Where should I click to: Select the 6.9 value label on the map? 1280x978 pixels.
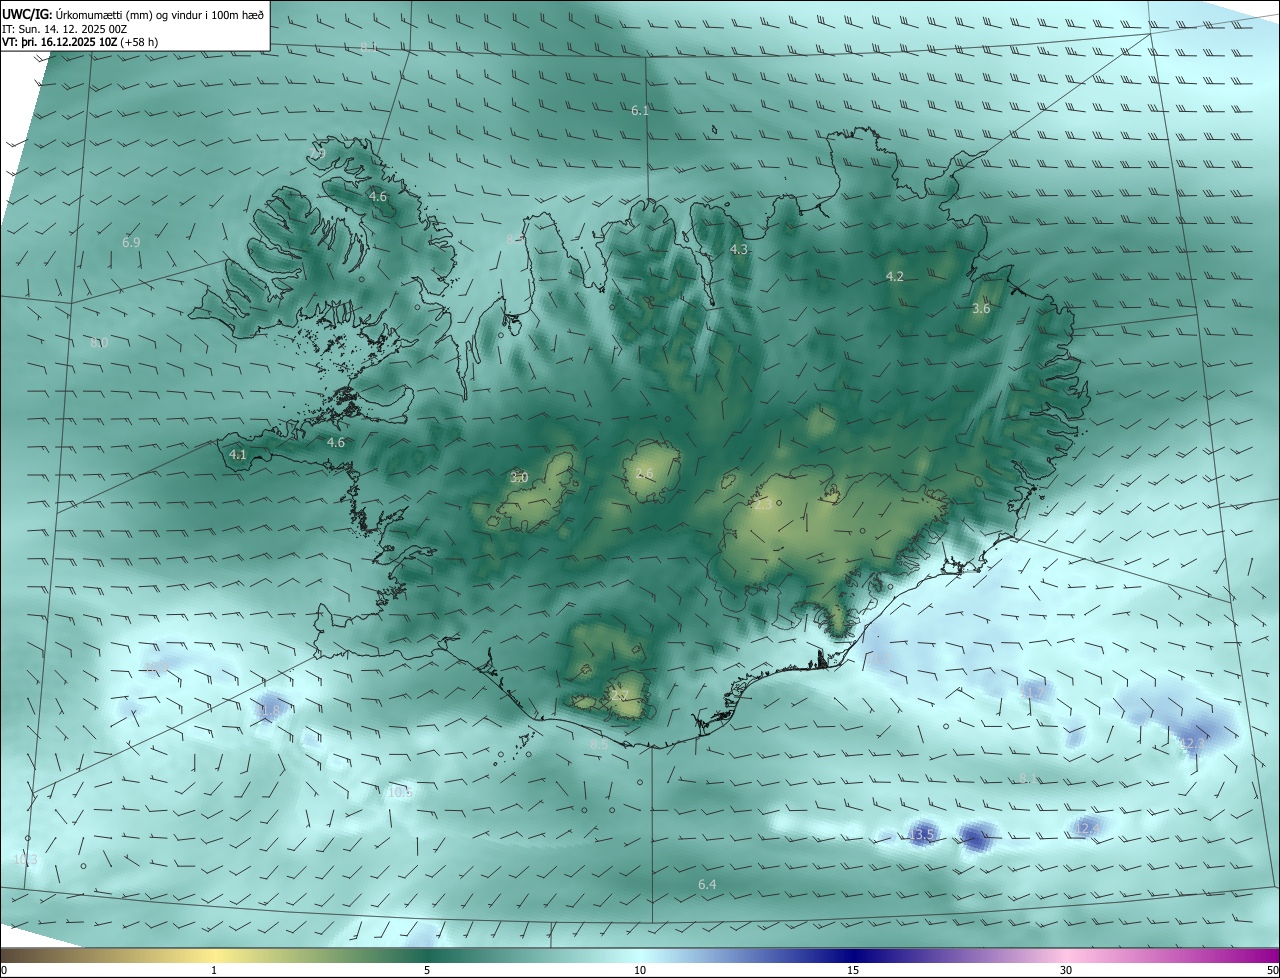131,243
